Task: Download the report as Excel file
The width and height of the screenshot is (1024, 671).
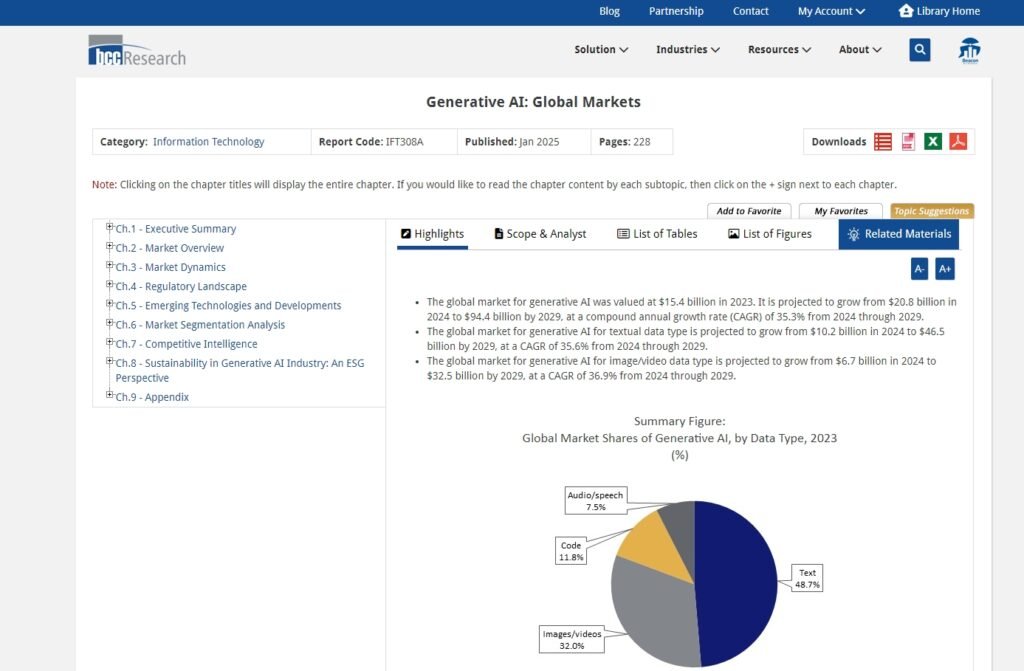Action: pyautogui.click(x=932, y=142)
